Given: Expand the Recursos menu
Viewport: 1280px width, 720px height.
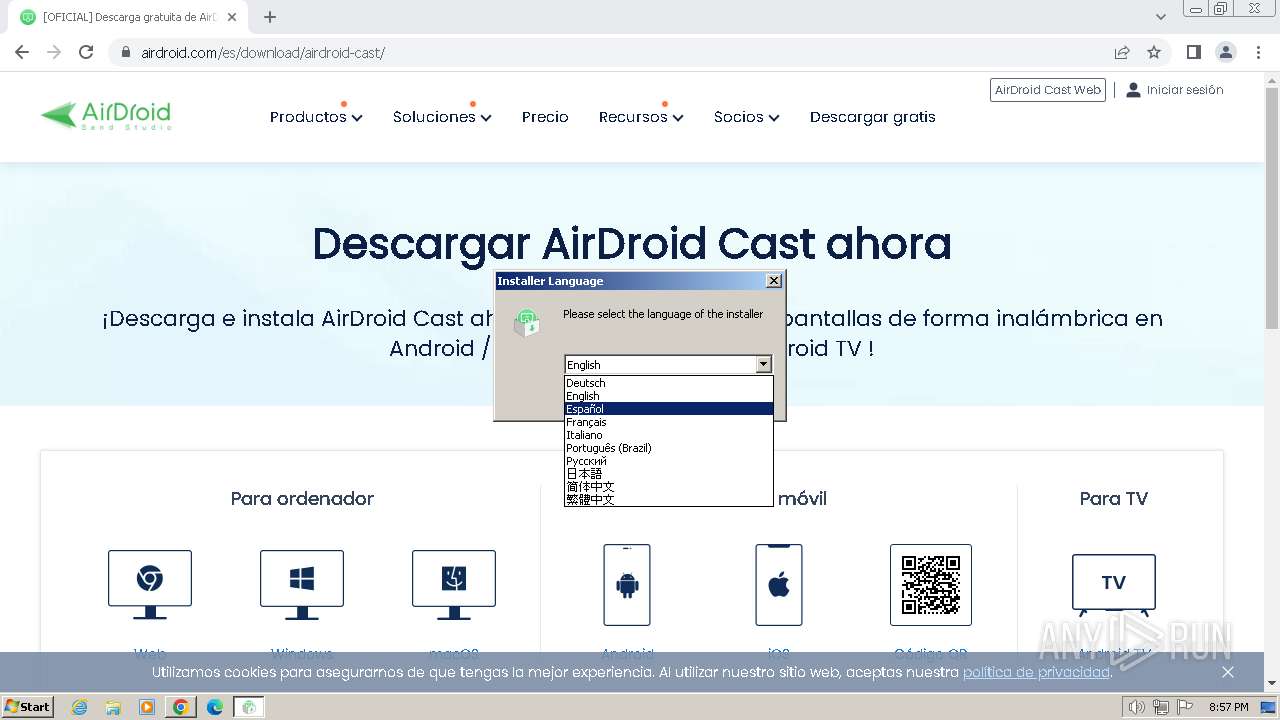Looking at the screenshot, I should tap(641, 117).
